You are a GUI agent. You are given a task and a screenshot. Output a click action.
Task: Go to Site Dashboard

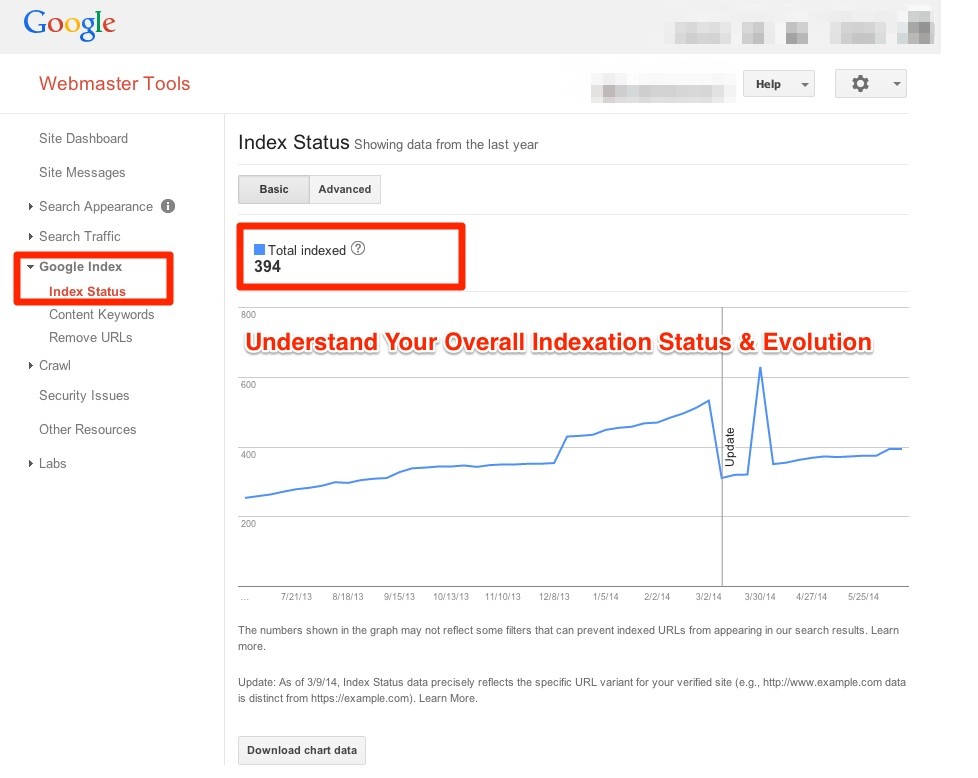(83, 139)
